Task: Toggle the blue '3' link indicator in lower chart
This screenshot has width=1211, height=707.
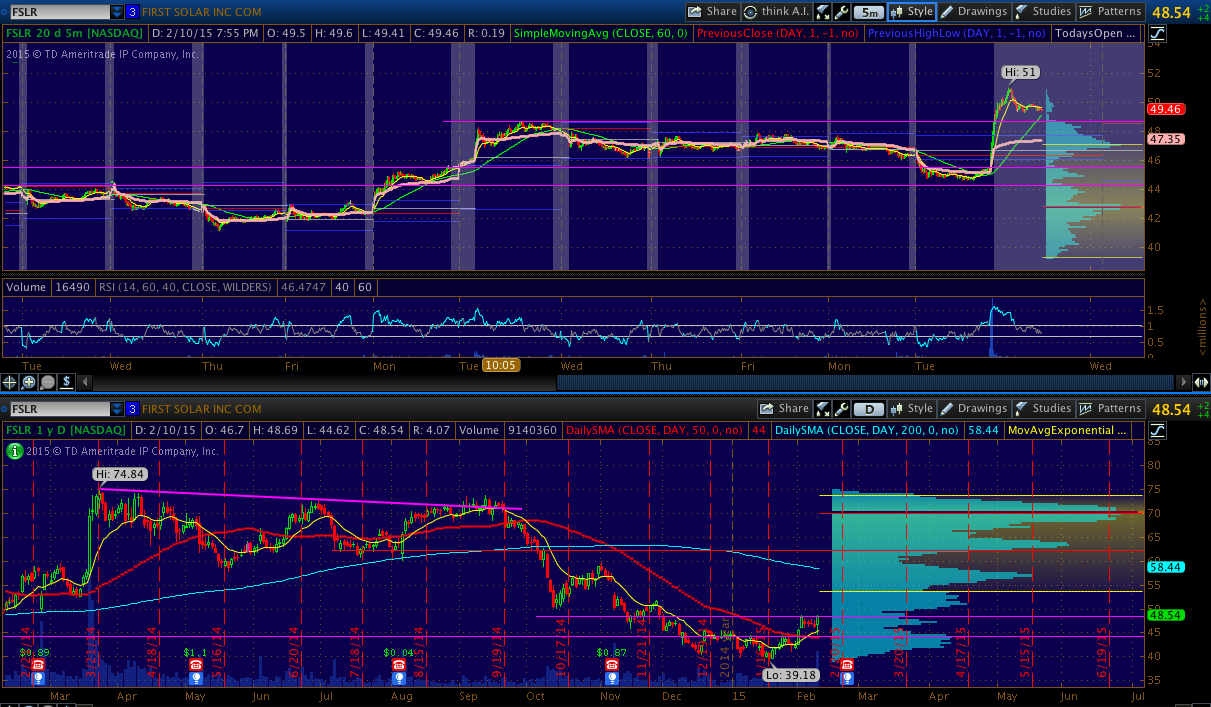Action: (x=132, y=409)
